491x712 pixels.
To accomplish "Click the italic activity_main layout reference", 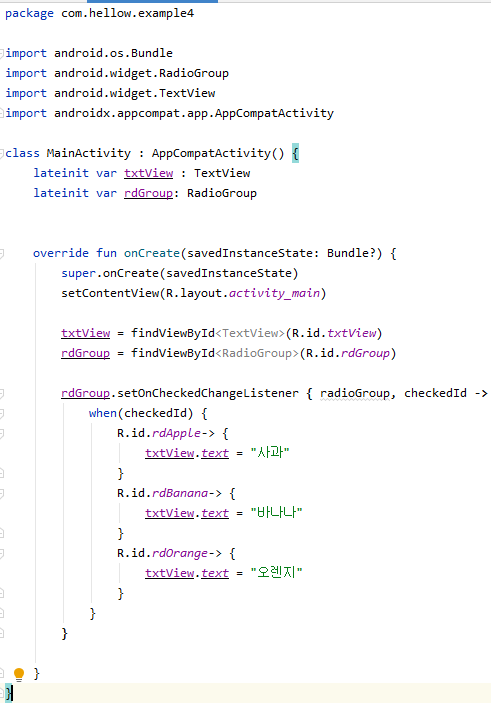I will click(x=274, y=293).
